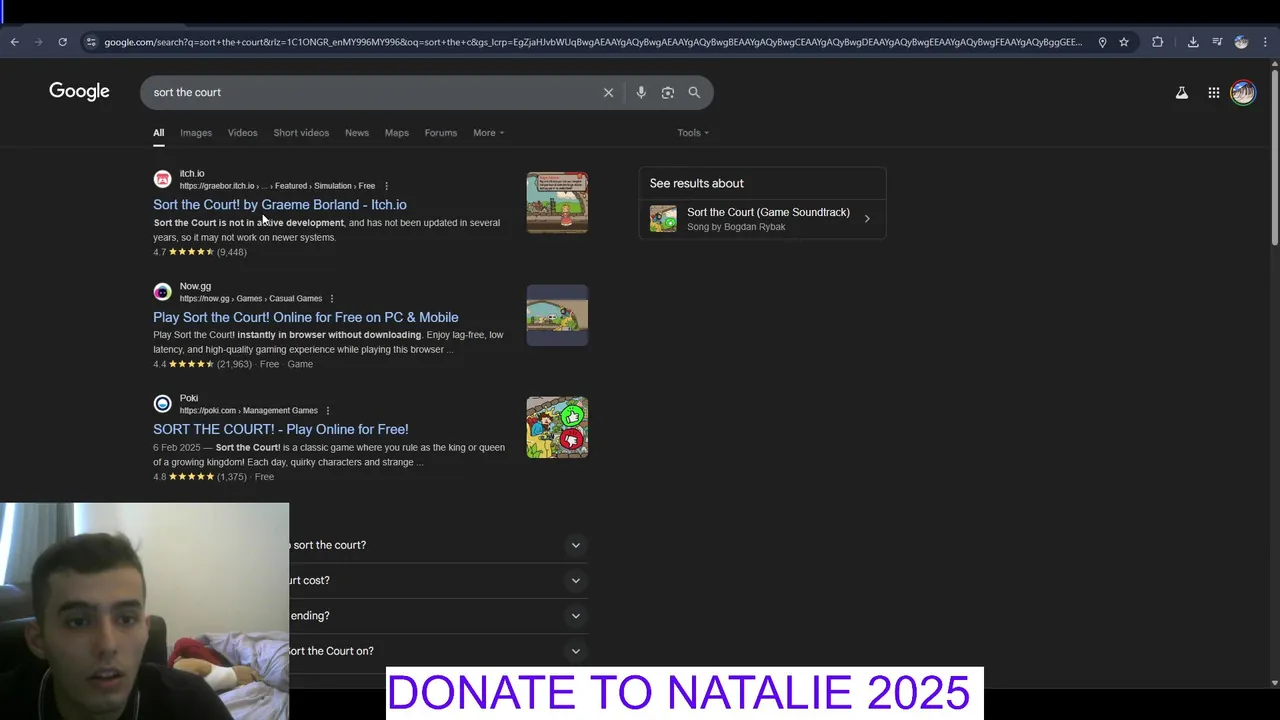
Task: Open the Poki result thumbnail
Action: click(557, 428)
